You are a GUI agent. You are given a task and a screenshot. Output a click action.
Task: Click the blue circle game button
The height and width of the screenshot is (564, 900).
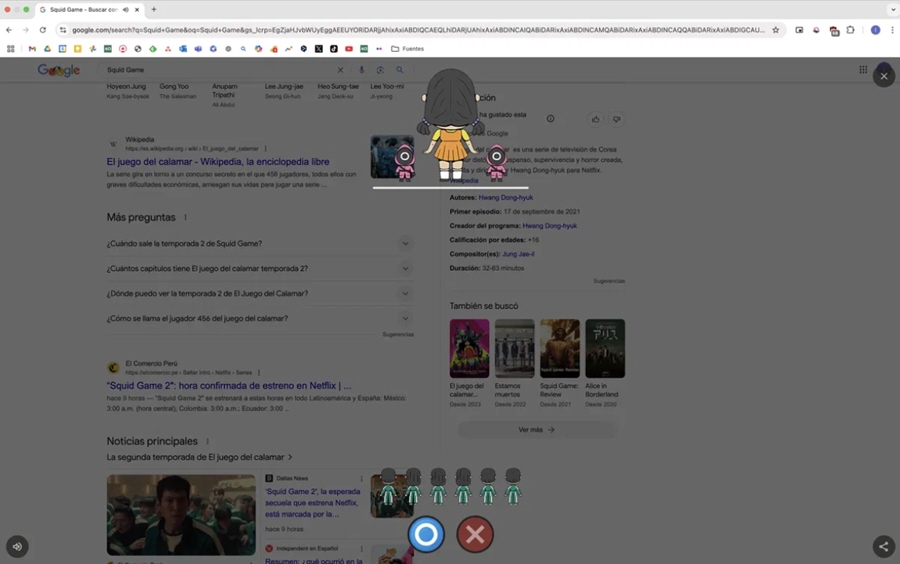tap(426, 534)
